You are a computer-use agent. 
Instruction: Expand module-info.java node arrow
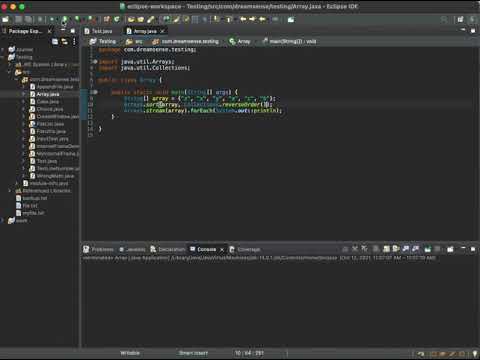pos(17,183)
